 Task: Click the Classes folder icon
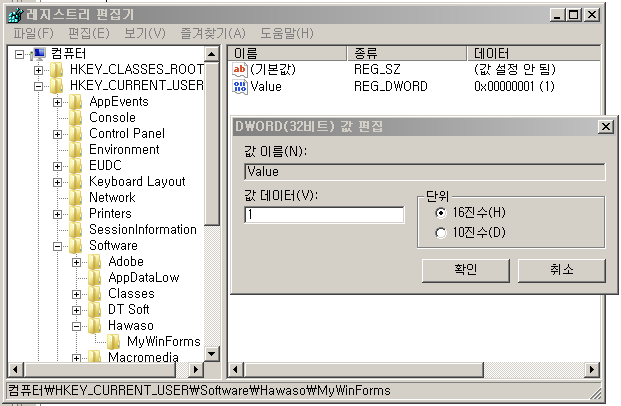pyautogui.click(x=95, y=294)
